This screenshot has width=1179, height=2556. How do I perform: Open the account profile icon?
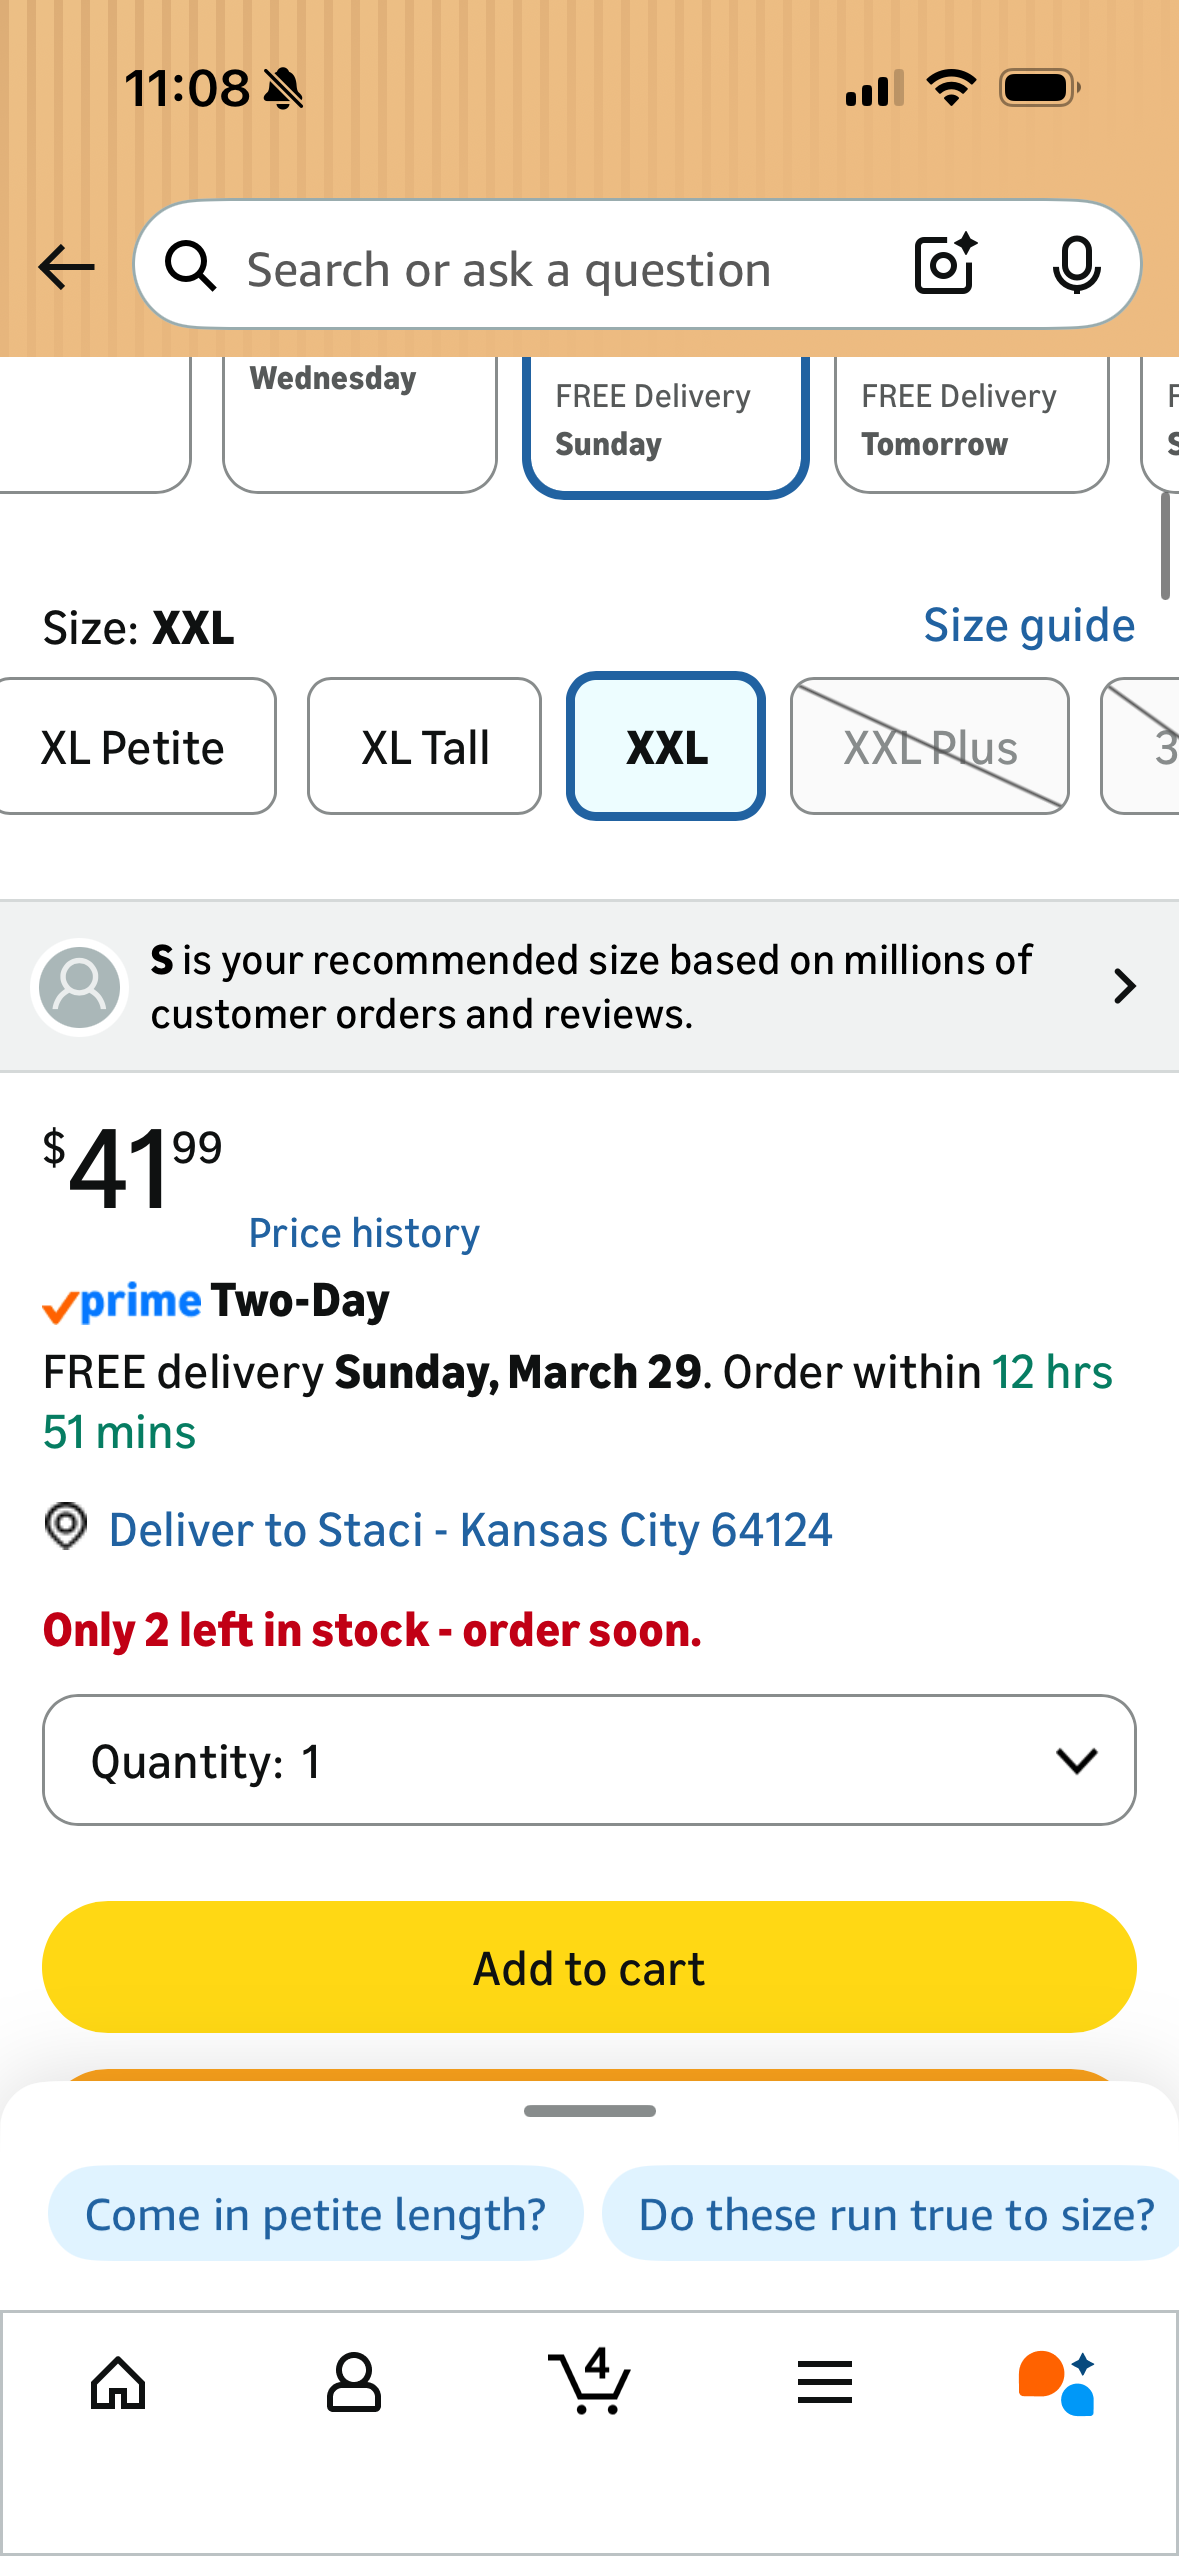tap(354, 2383)
